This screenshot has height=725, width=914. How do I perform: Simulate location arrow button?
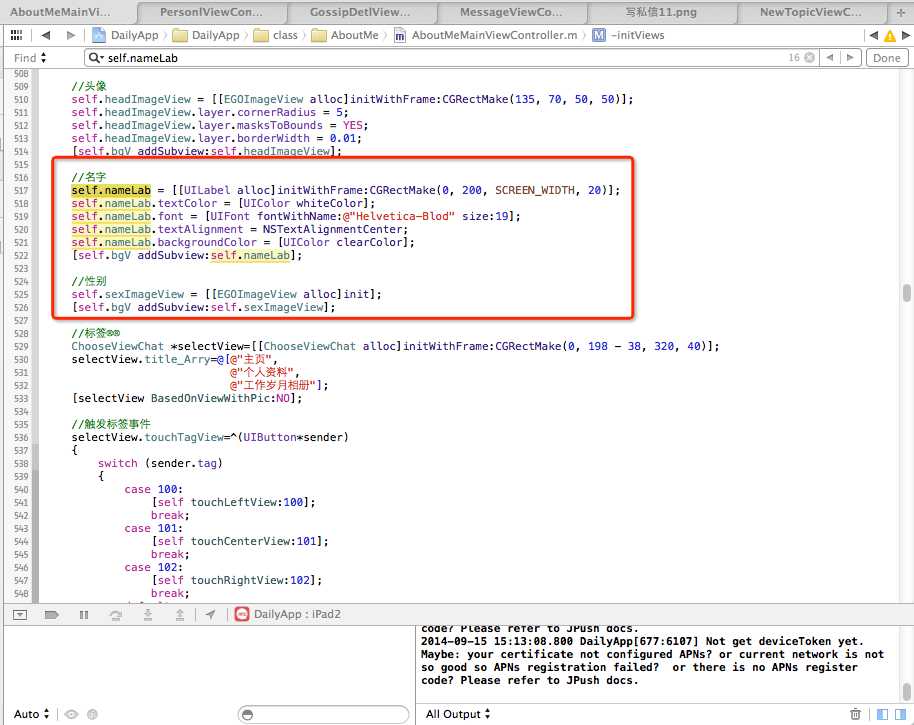(x=210, y=614)
